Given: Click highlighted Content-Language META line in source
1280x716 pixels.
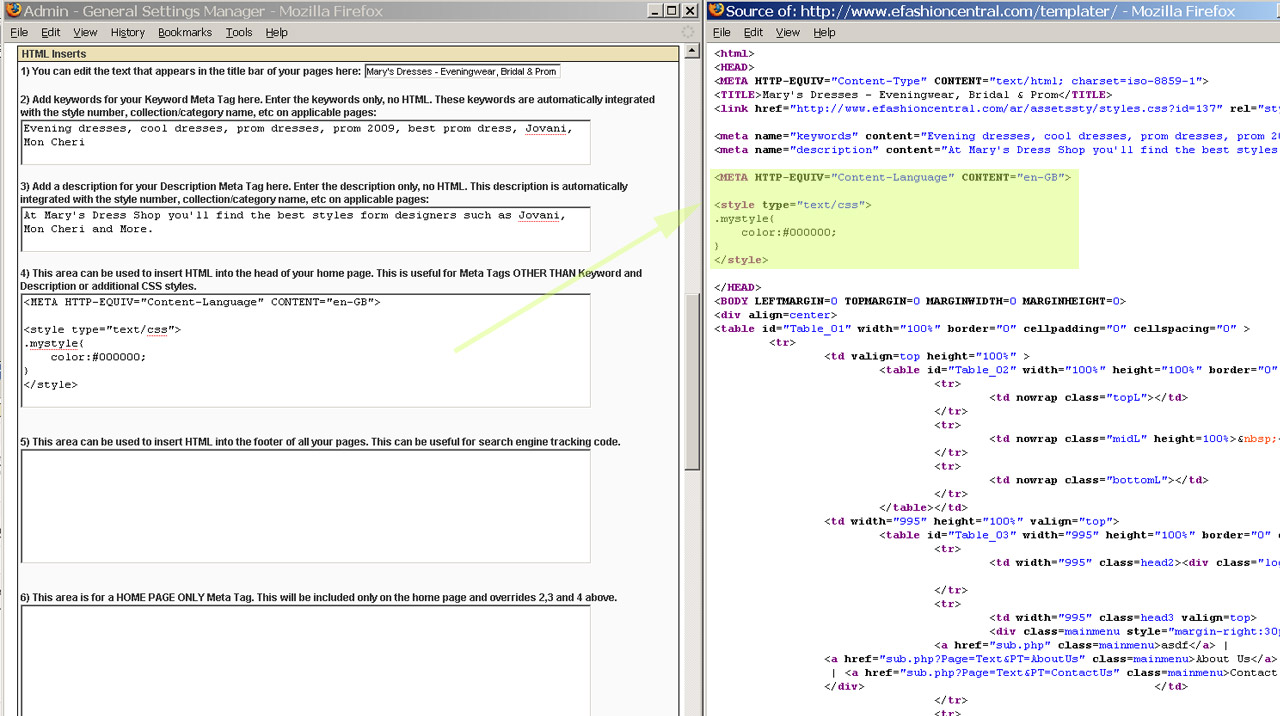Looking at the screenshot, I should tap(892, 177).
